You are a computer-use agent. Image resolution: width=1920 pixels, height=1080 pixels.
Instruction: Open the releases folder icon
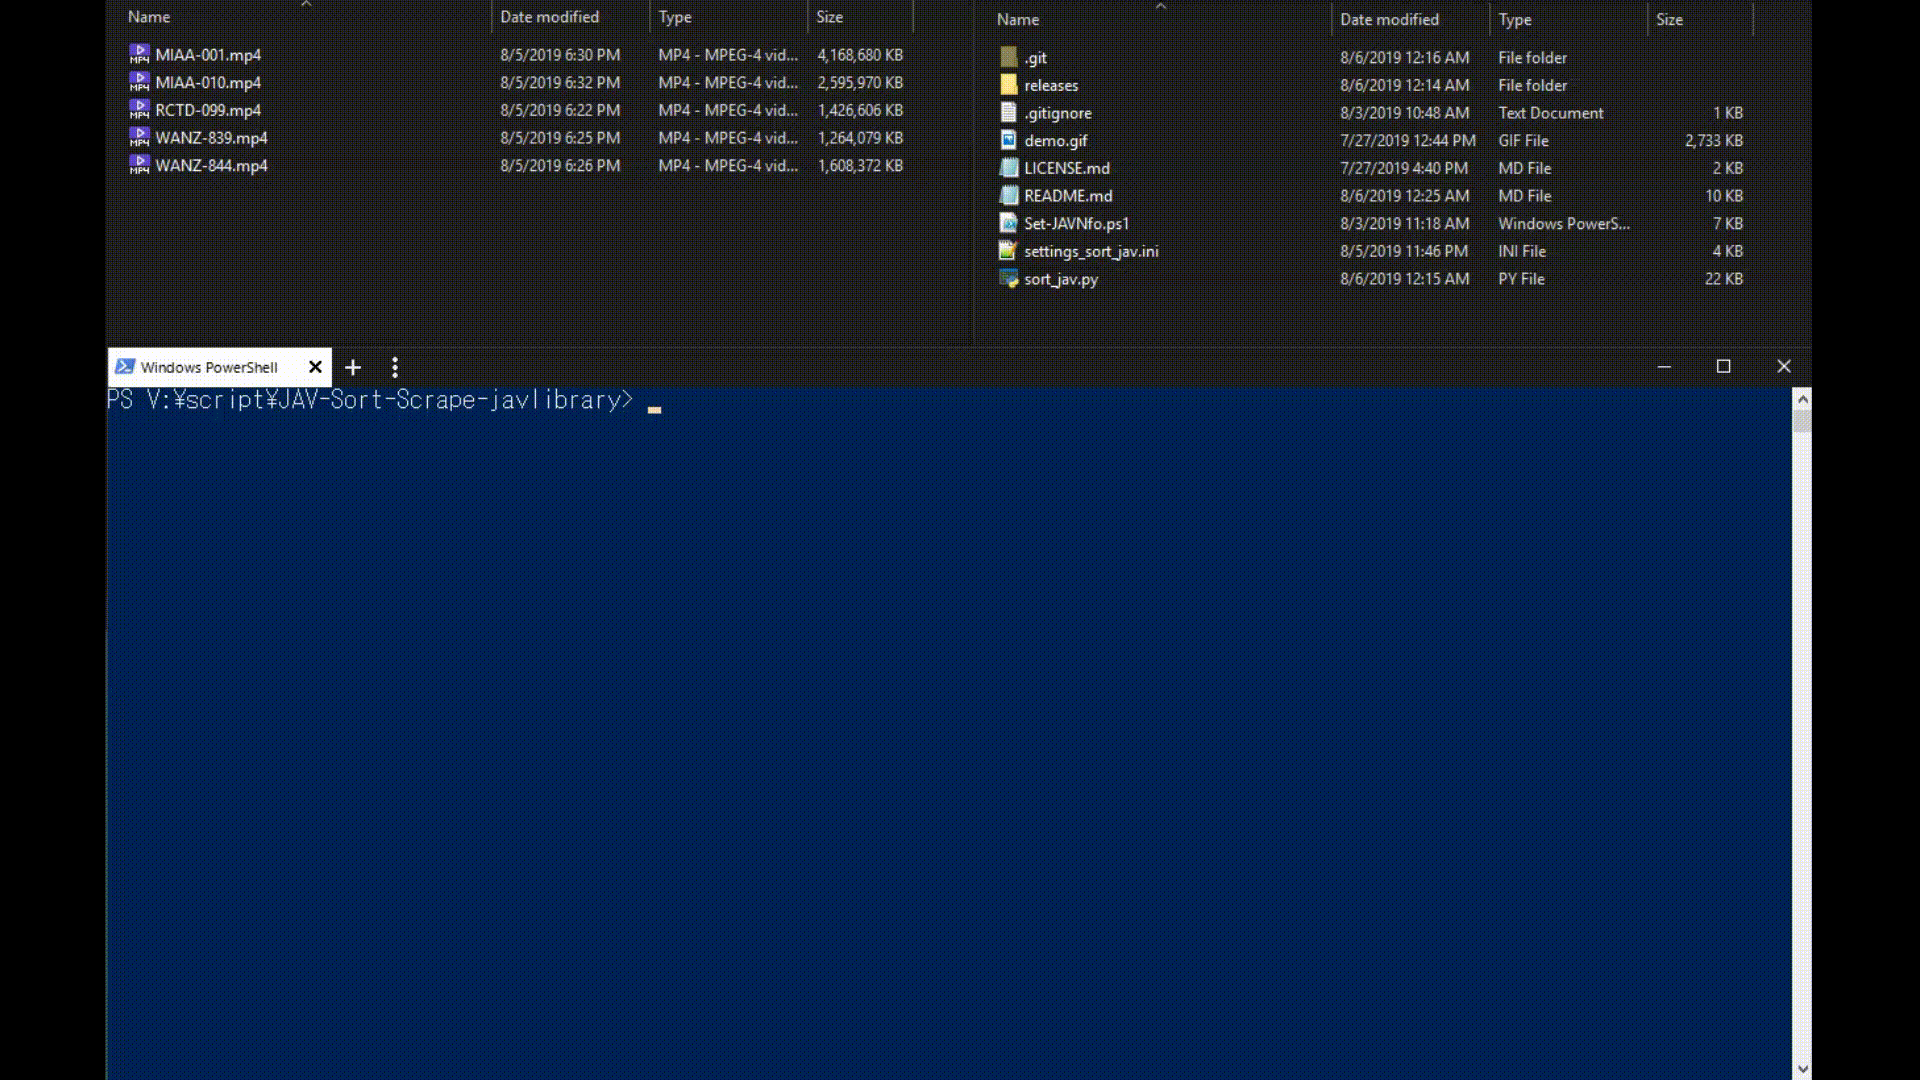tap(1008, 85)
